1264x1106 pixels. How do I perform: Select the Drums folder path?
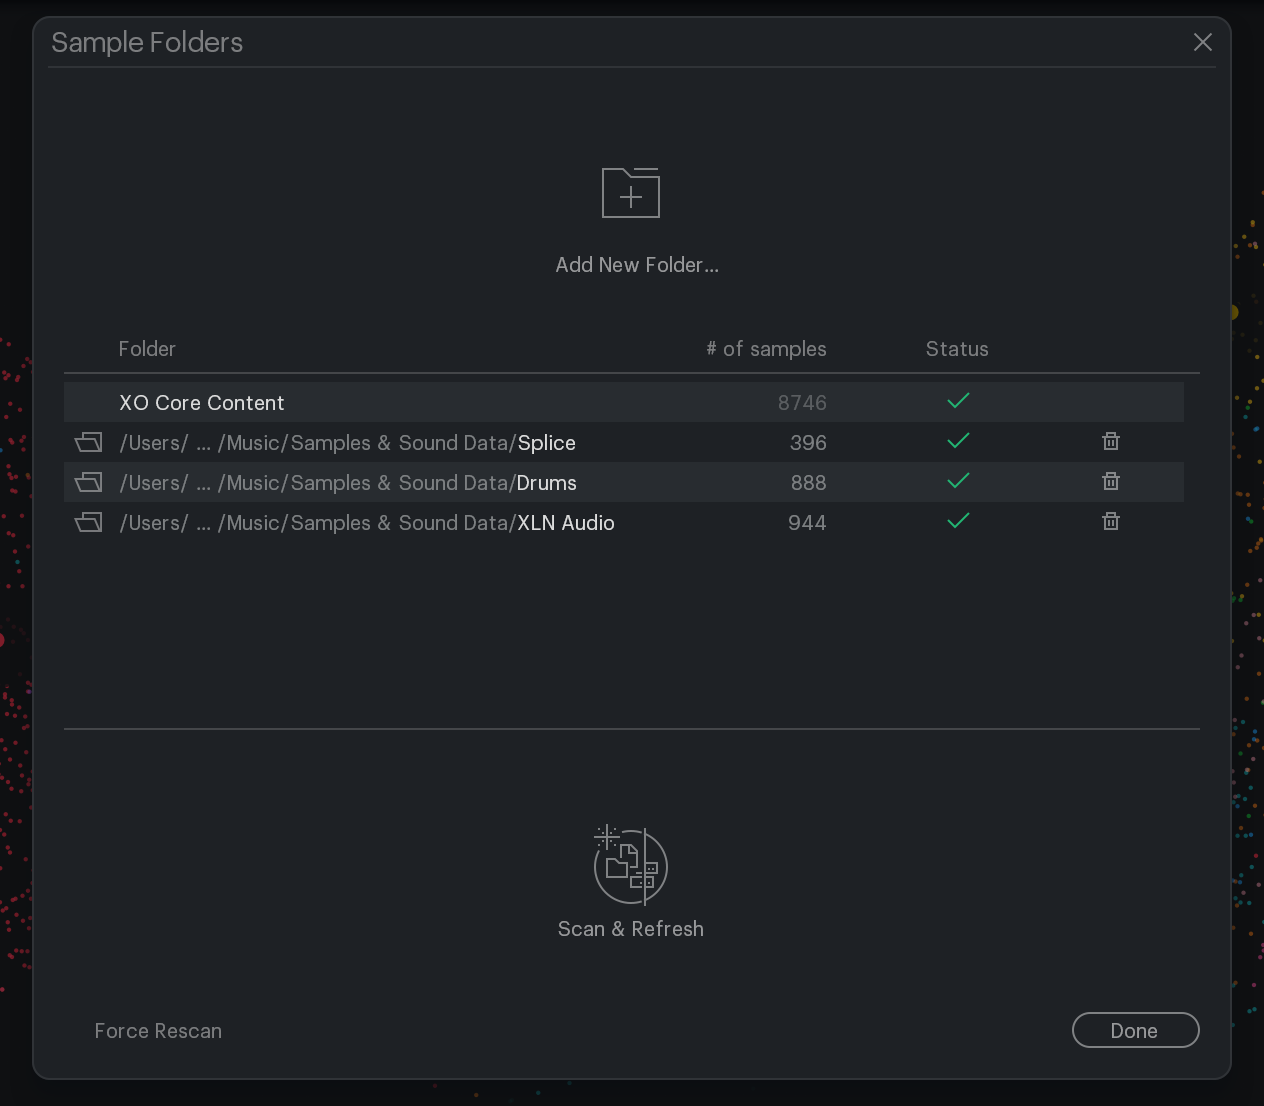348,483
